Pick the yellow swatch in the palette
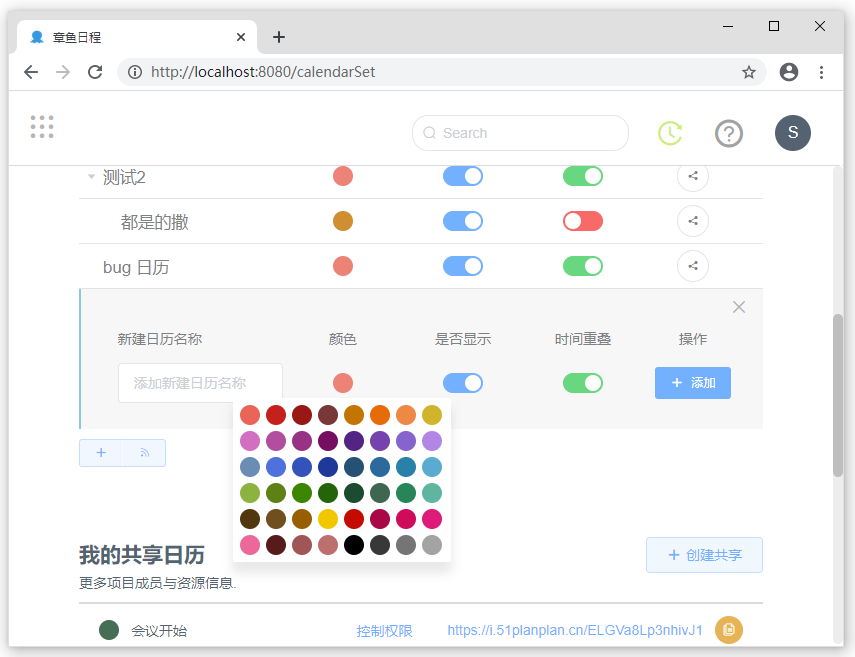855x657 pixels. [x=328, y=519]
